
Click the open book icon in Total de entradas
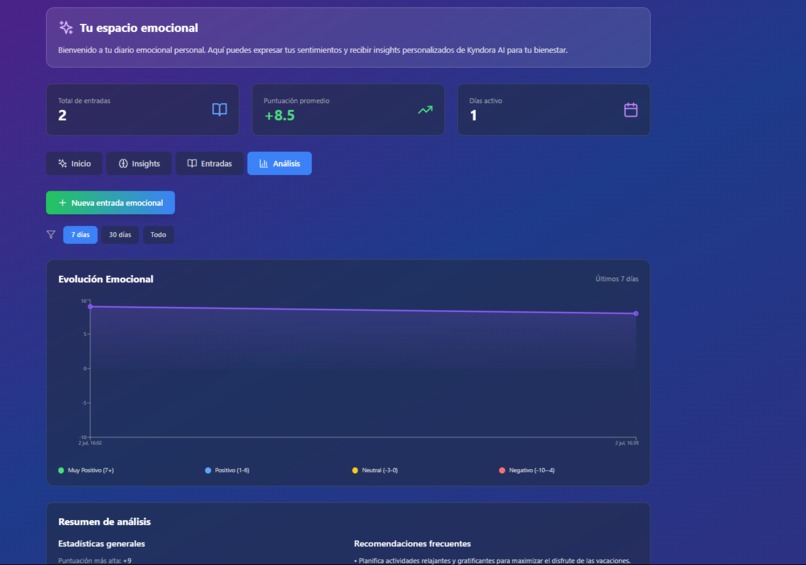(219, 110)
